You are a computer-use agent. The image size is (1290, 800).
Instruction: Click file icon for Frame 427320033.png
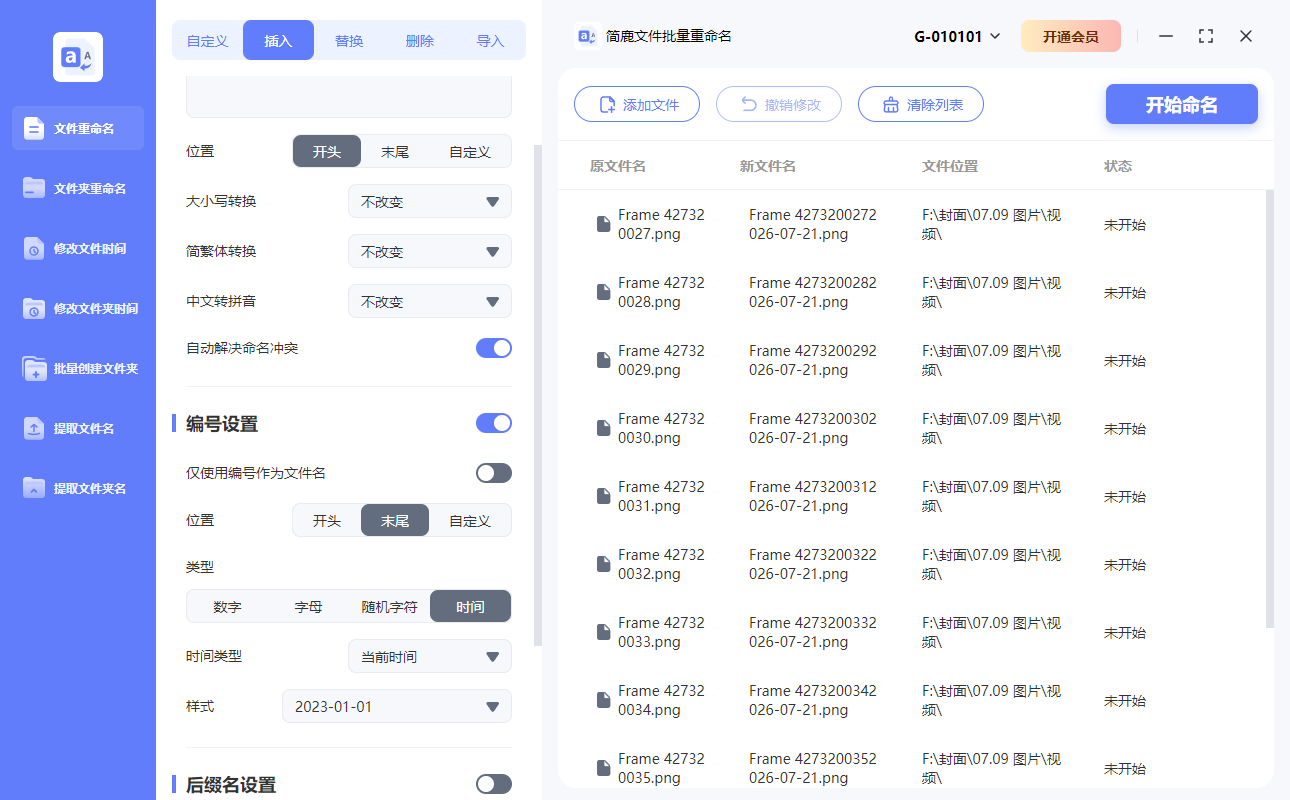tap(603, 632)
